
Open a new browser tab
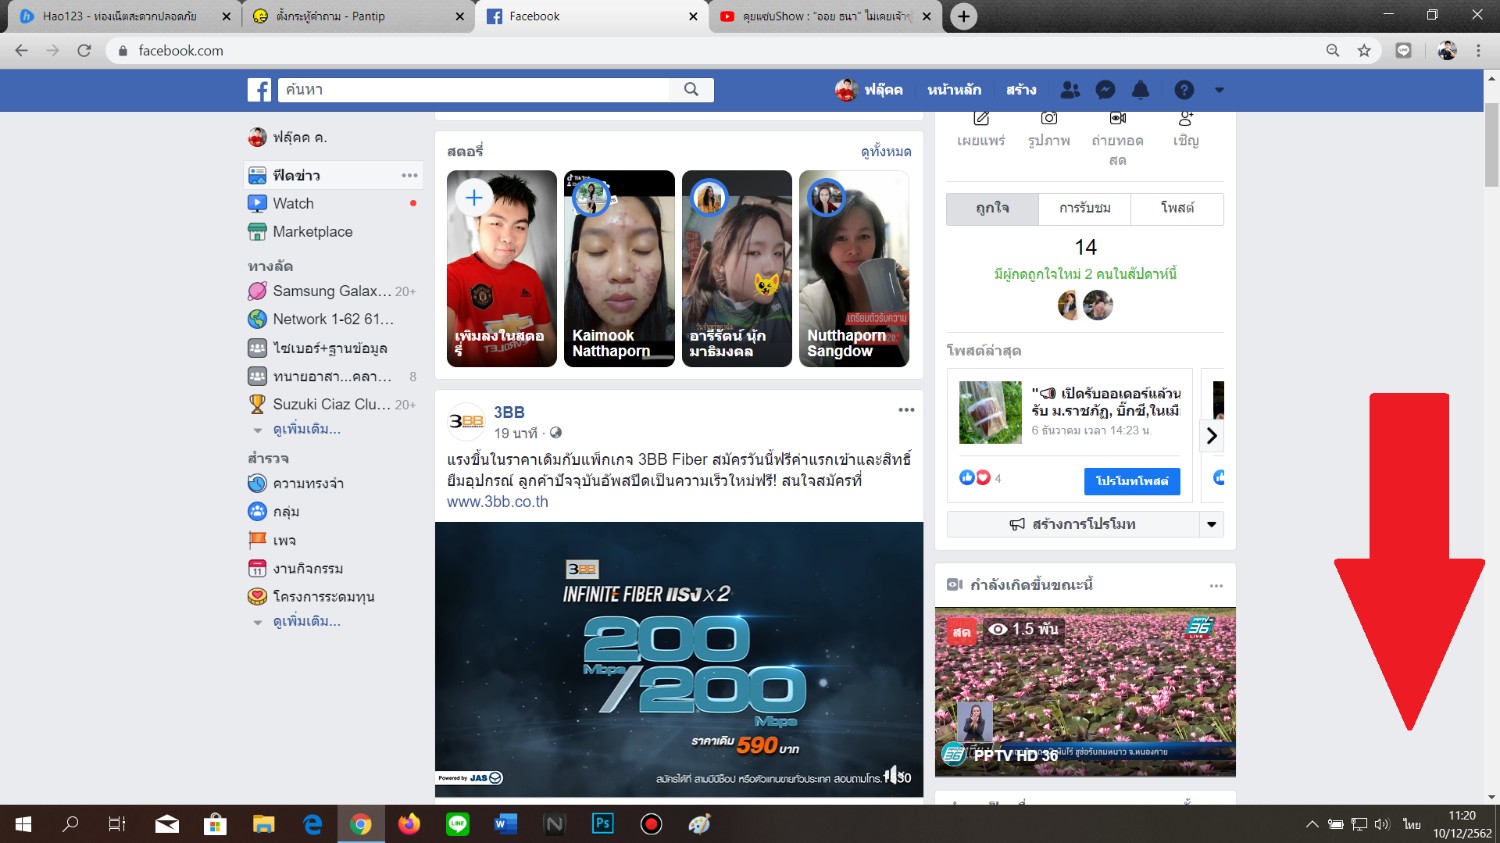tap(963, 16)
